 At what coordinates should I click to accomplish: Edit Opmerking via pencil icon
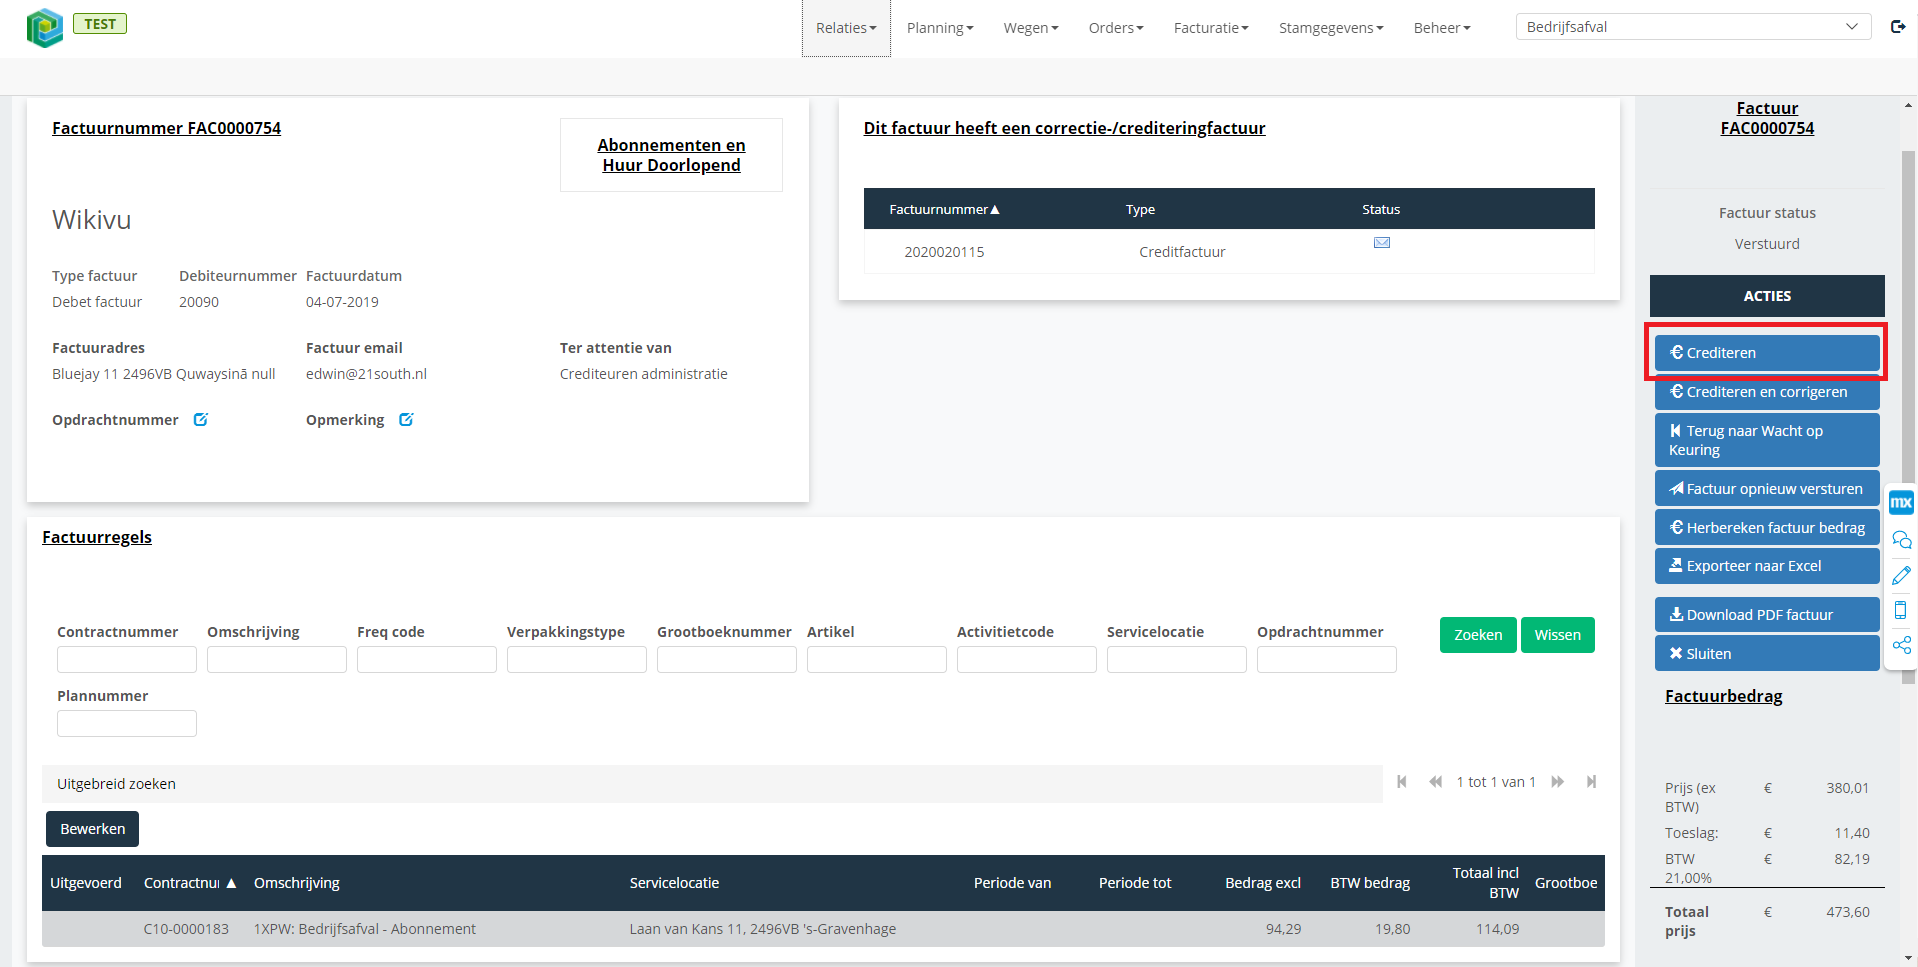[406, 420]
